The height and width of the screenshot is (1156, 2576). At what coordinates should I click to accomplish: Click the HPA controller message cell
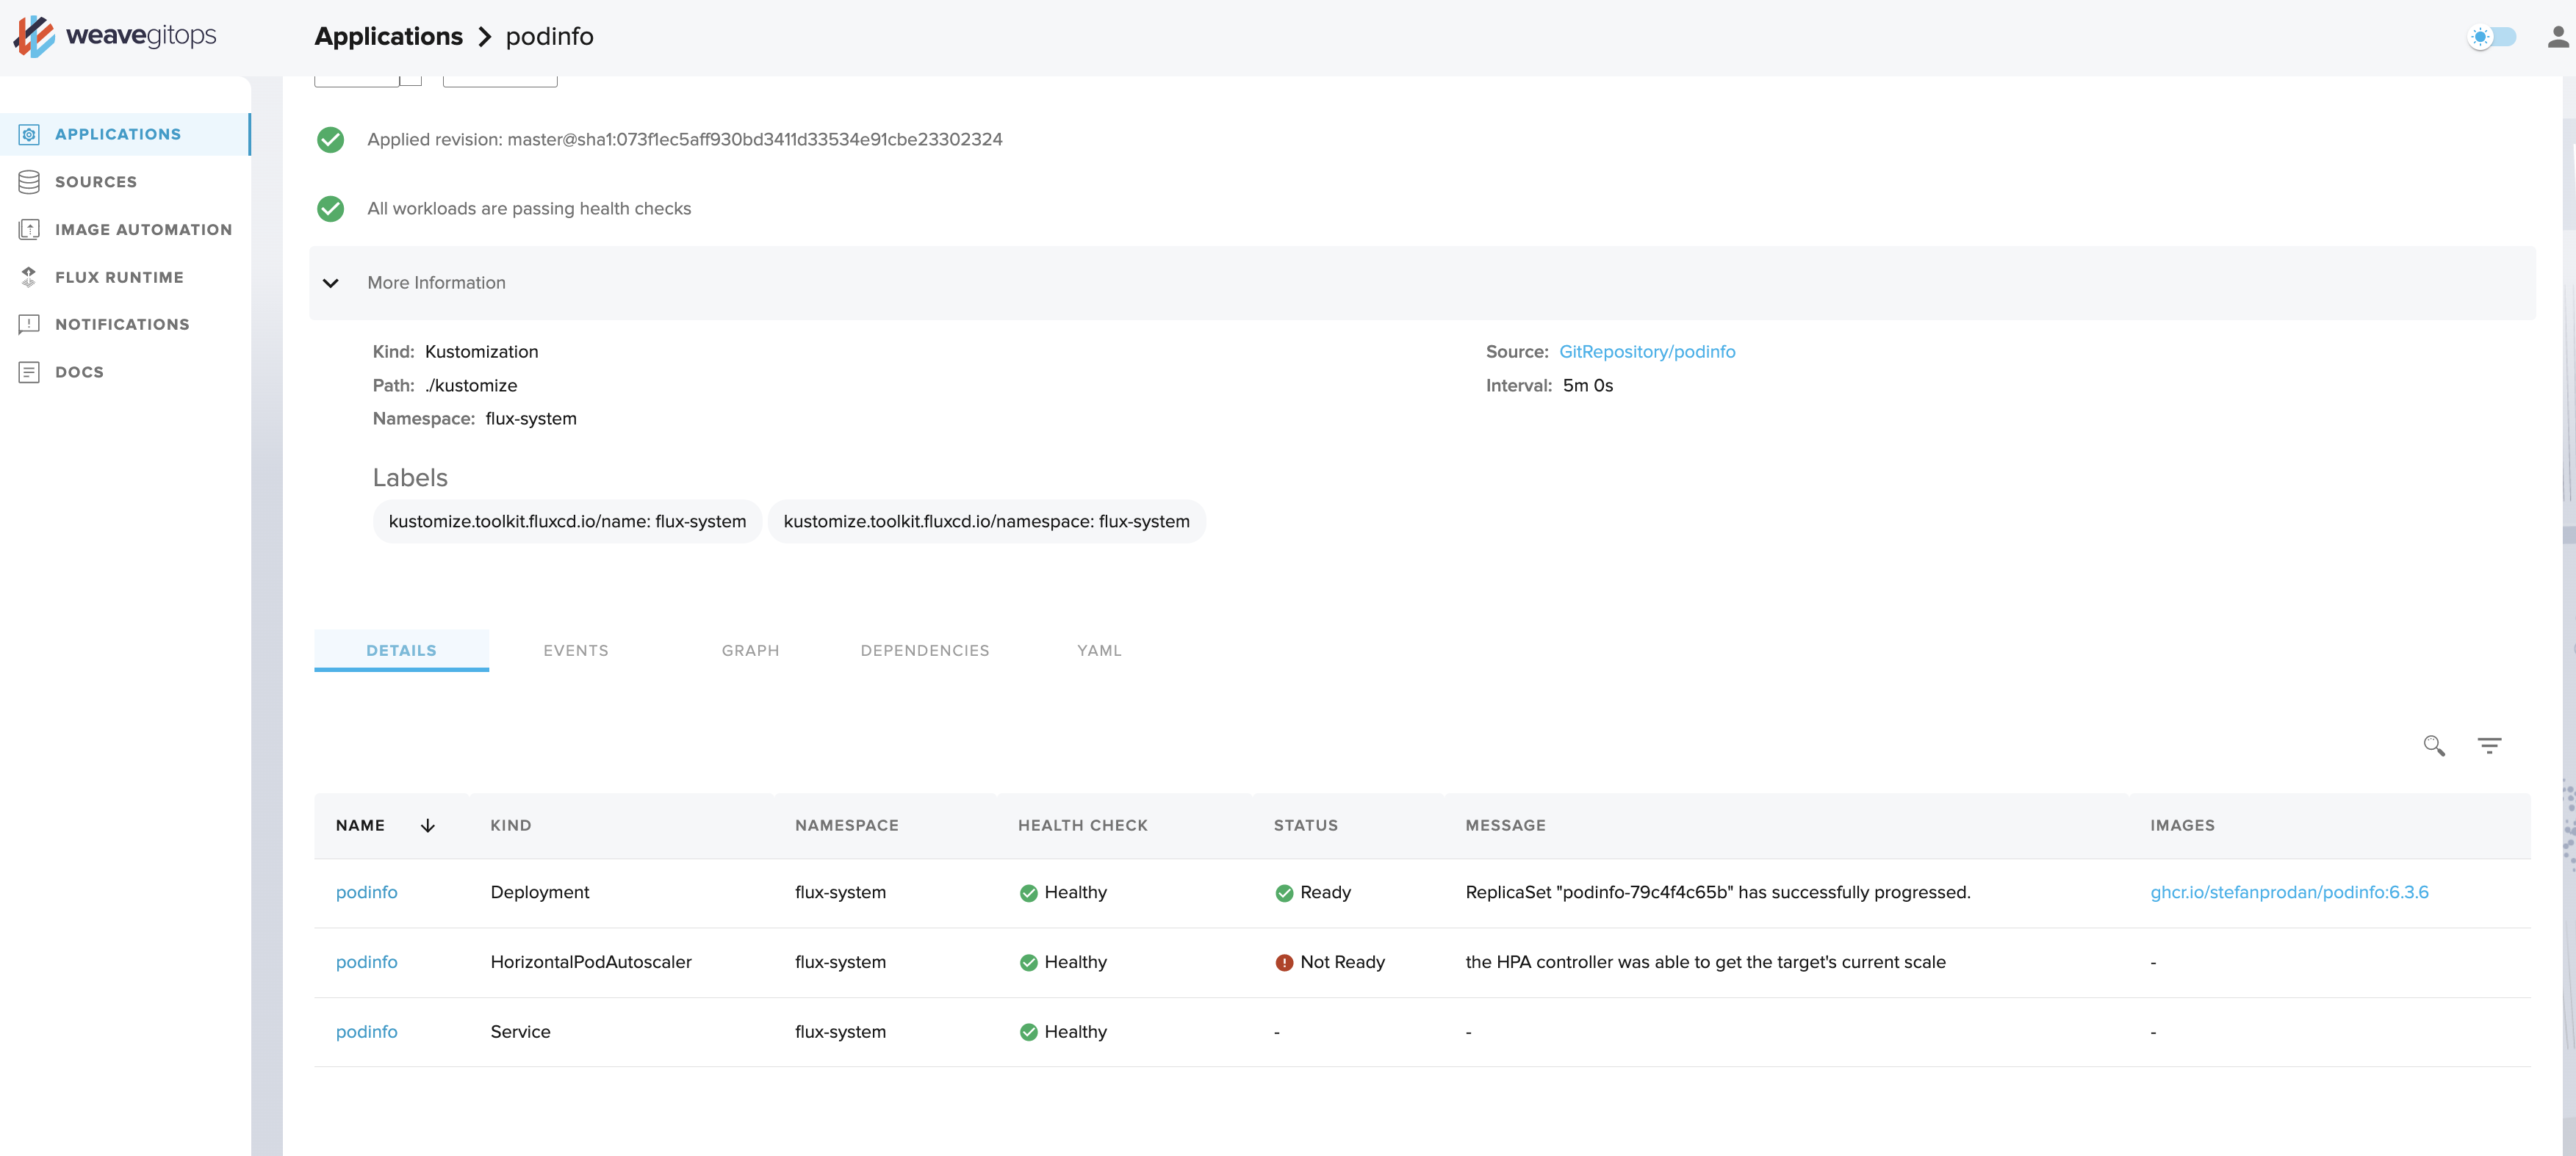point(1705,962)
